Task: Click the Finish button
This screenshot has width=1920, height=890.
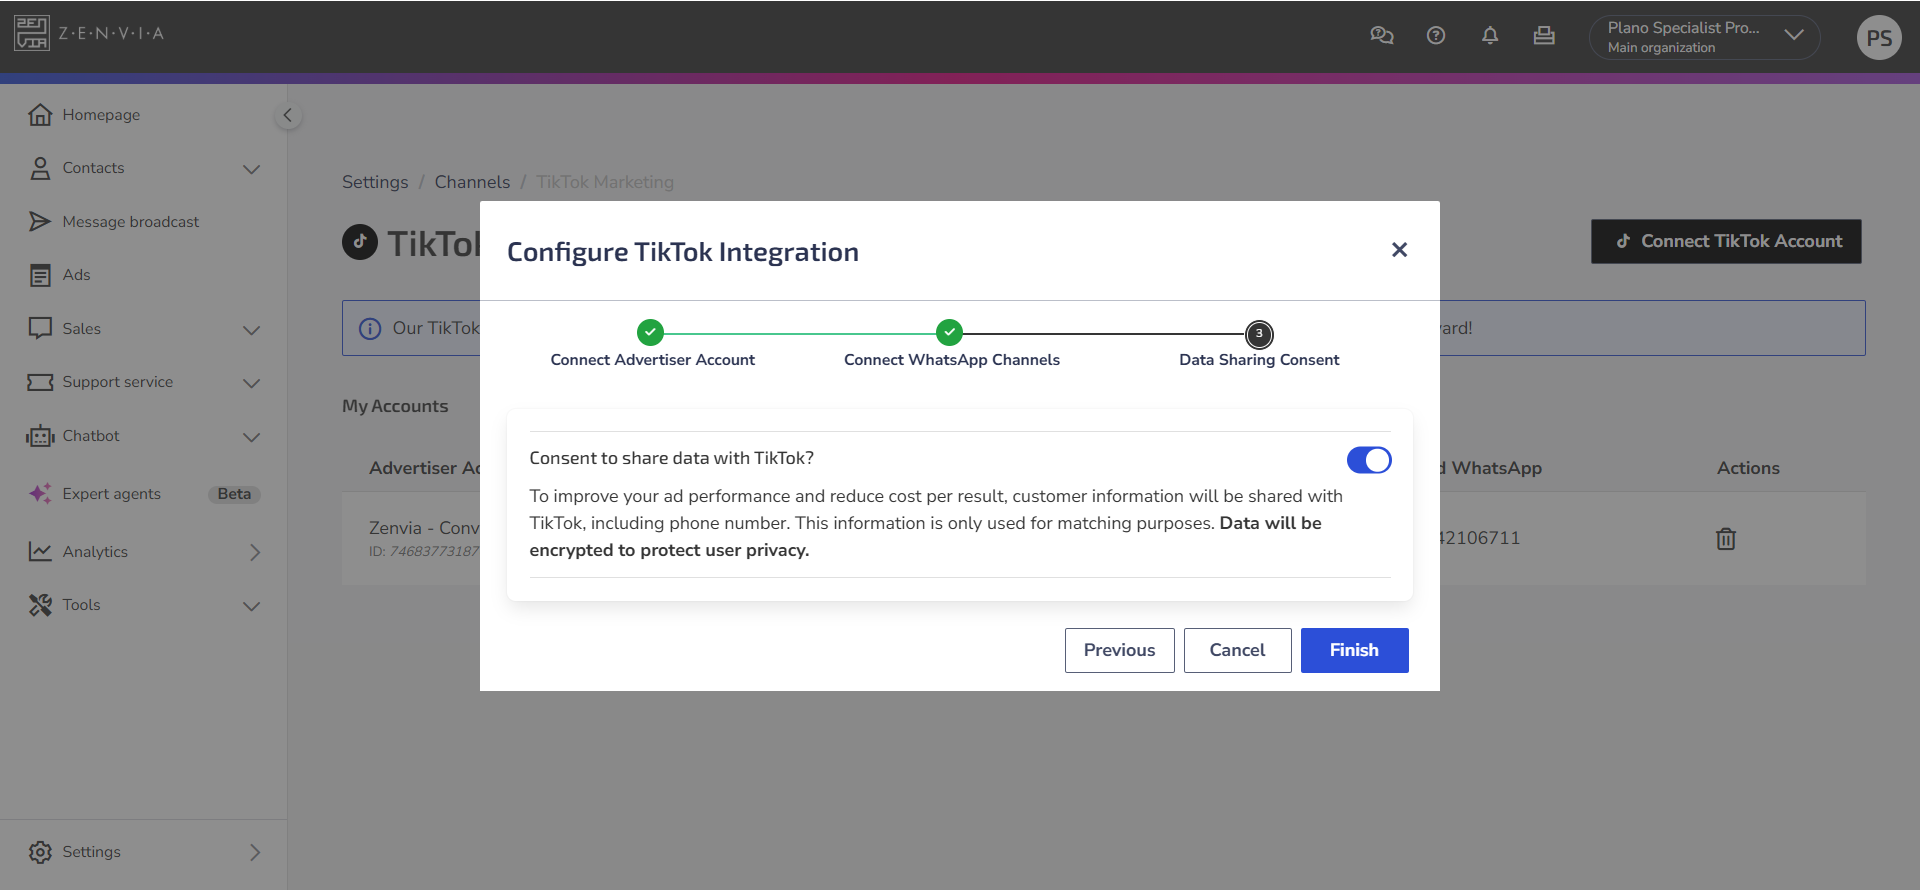Action: click(x=1355, y=650)
